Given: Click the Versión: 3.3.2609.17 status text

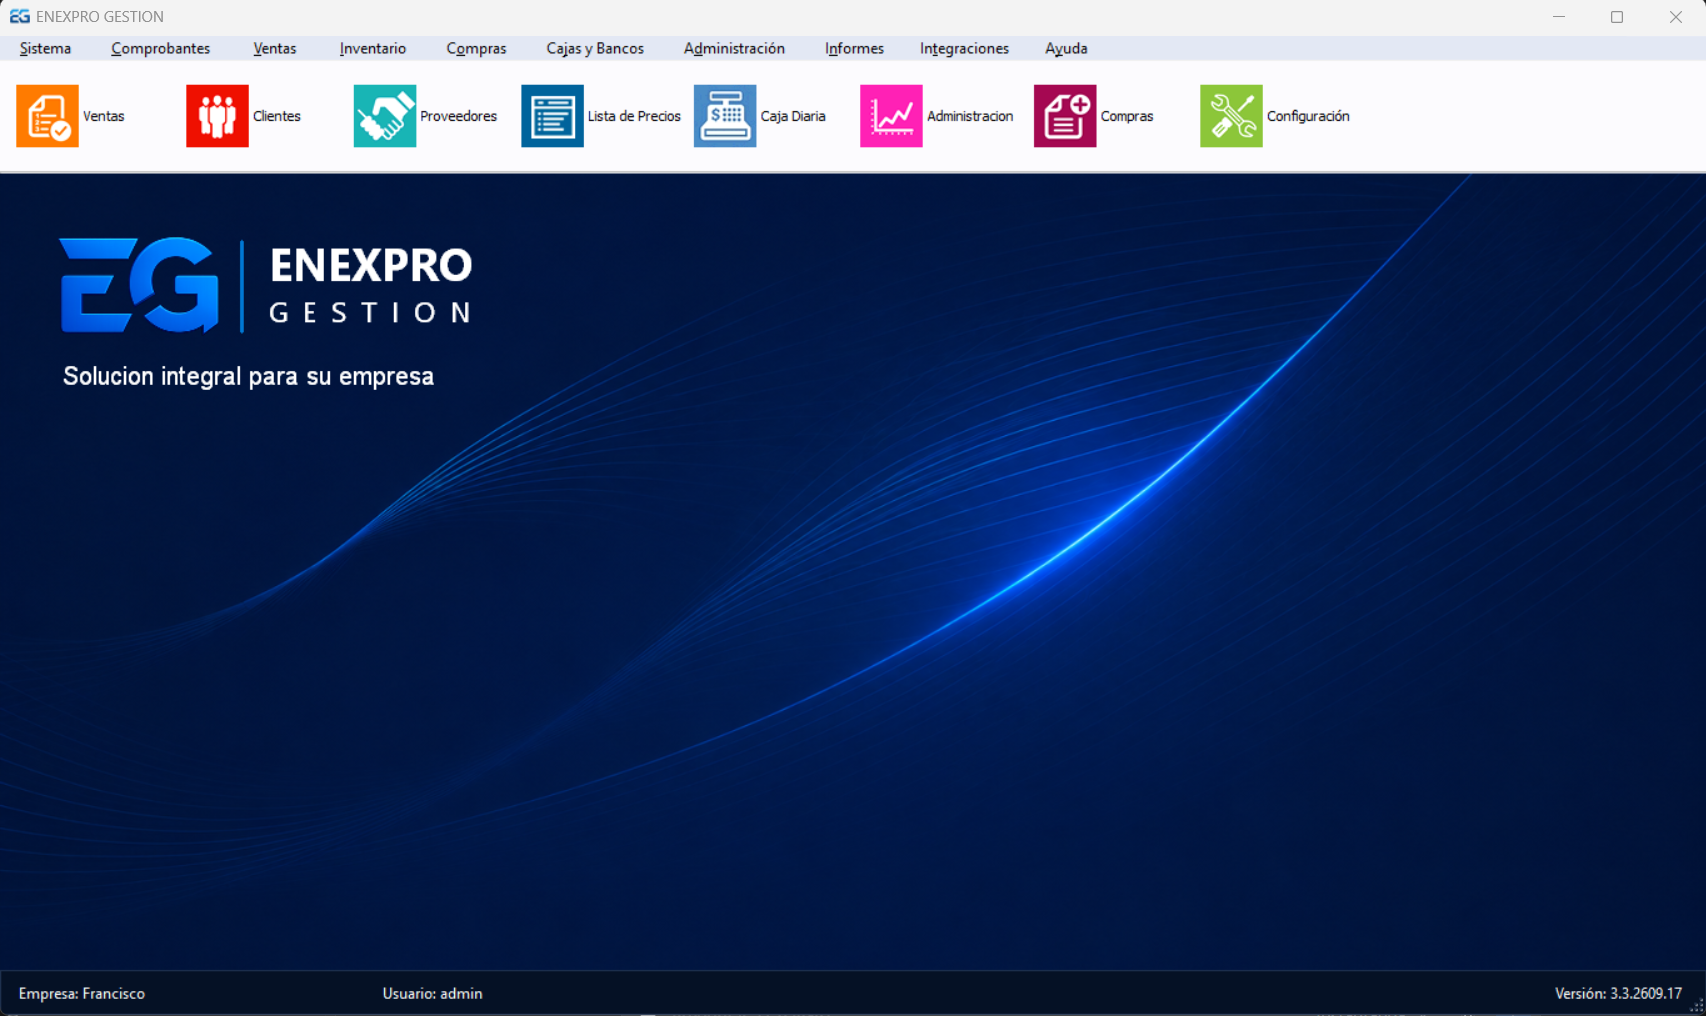Looking at the screenshot, I should (1618, 993).
